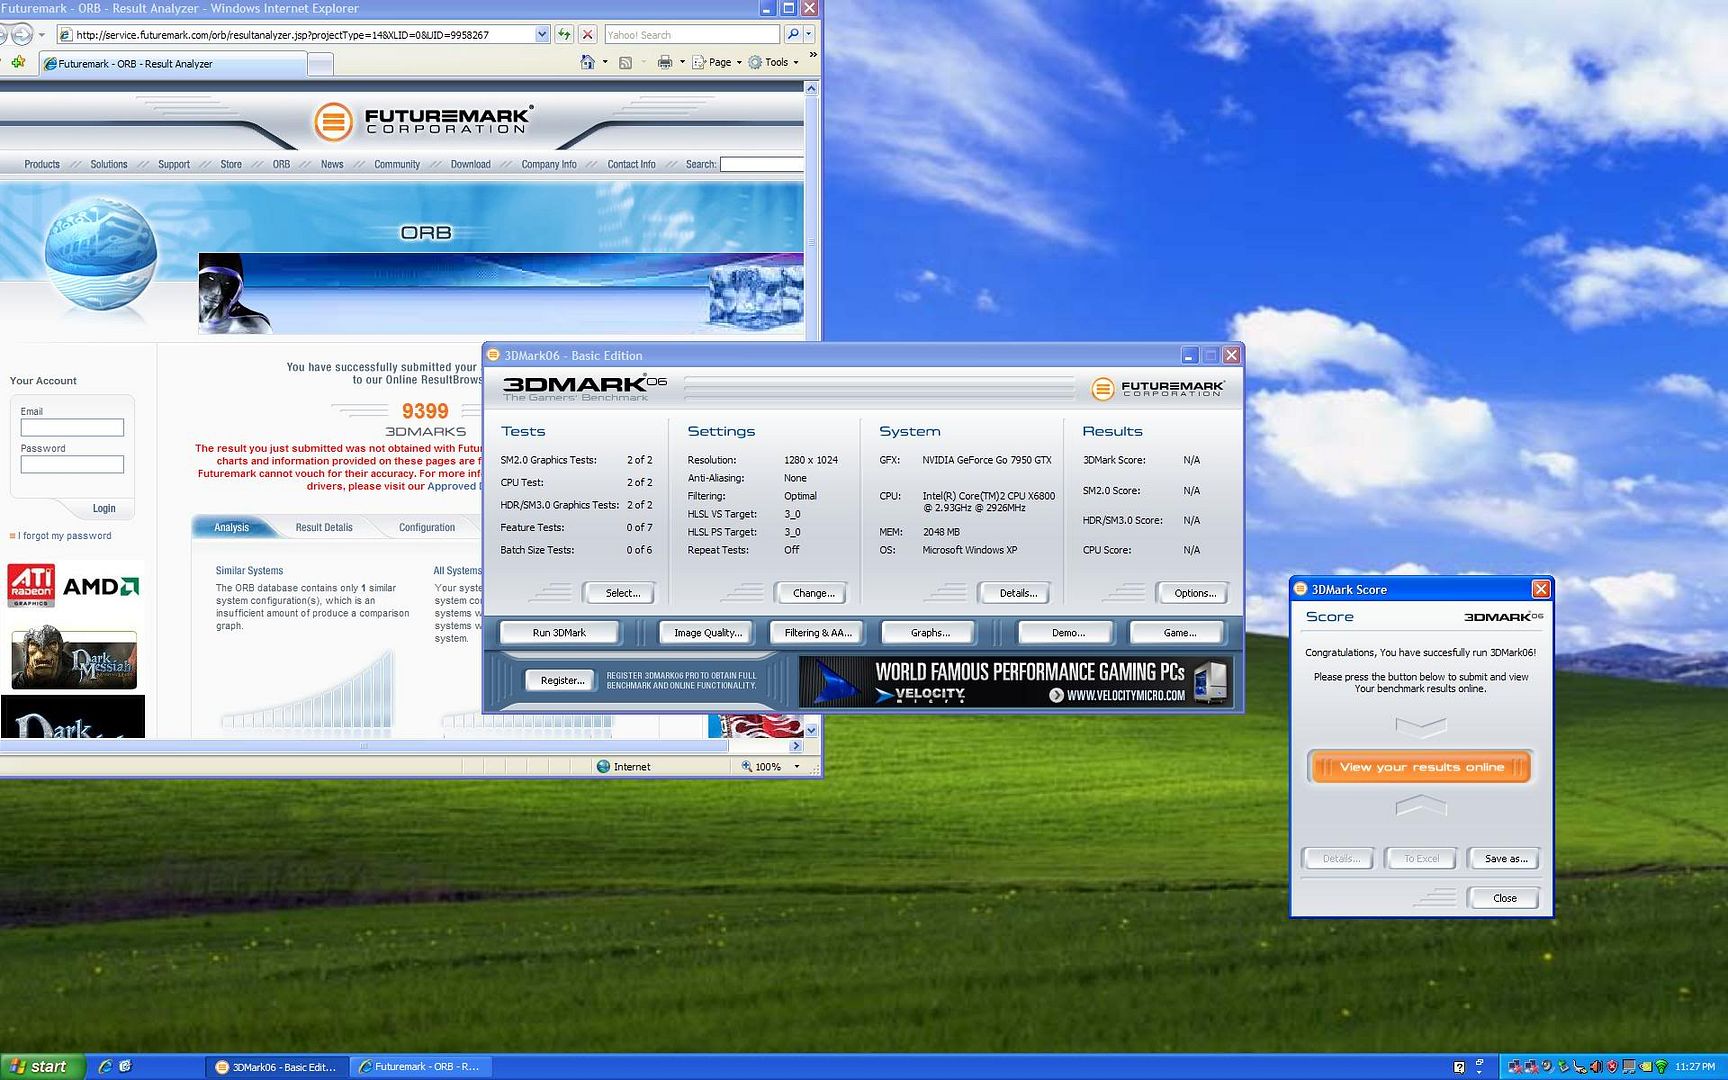The height and width of the screenshot is (1080, 1728).
Task: Click Run 3DMark button
Action: point(560,633)
